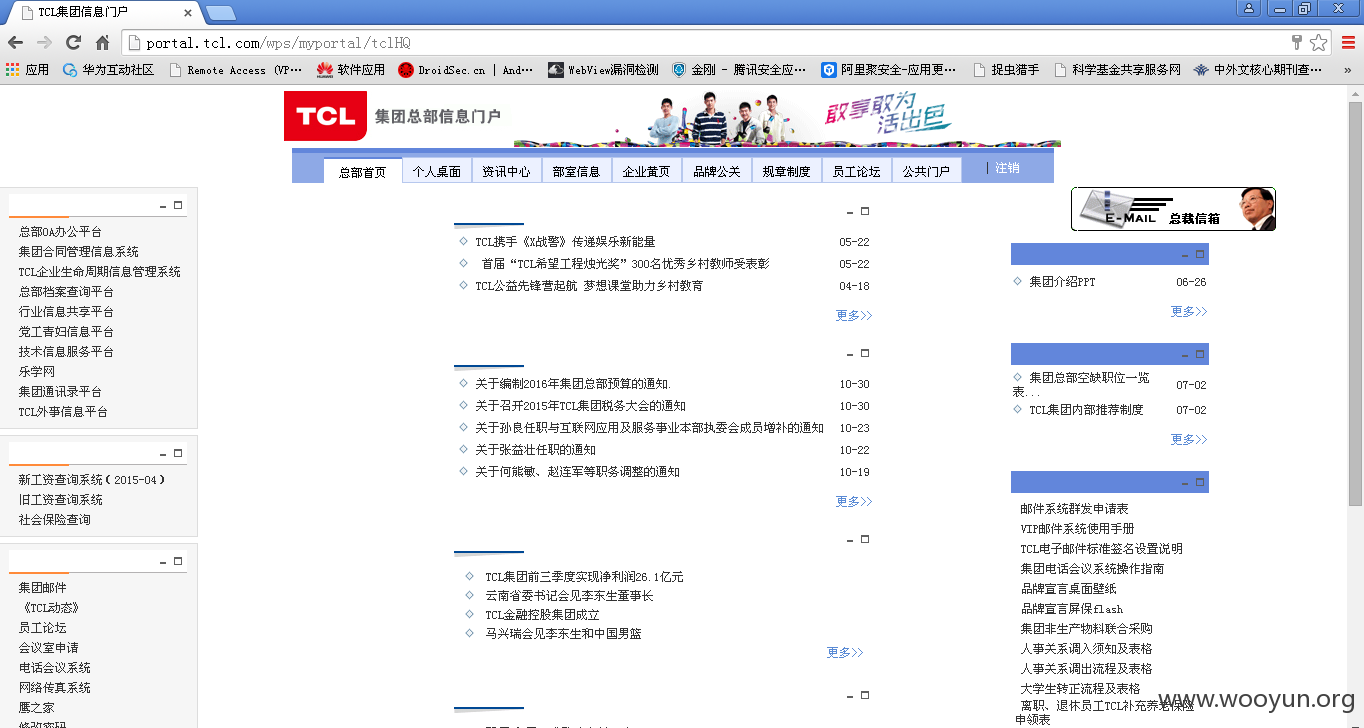Open the DroidSec.cn bookmark
The height and width of the screenshot is (728, 1364).
466,70
